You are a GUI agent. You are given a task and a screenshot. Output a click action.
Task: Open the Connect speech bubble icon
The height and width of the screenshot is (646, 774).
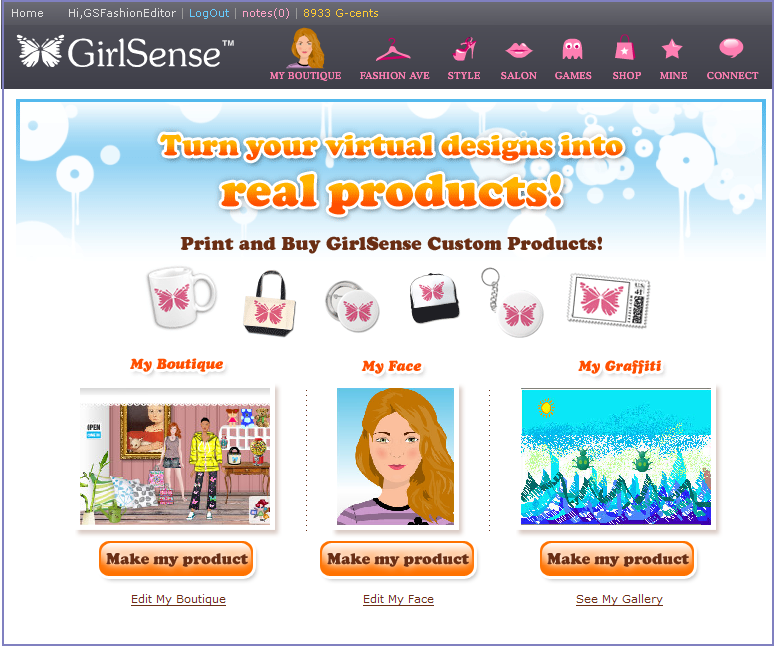pos(731,48)
